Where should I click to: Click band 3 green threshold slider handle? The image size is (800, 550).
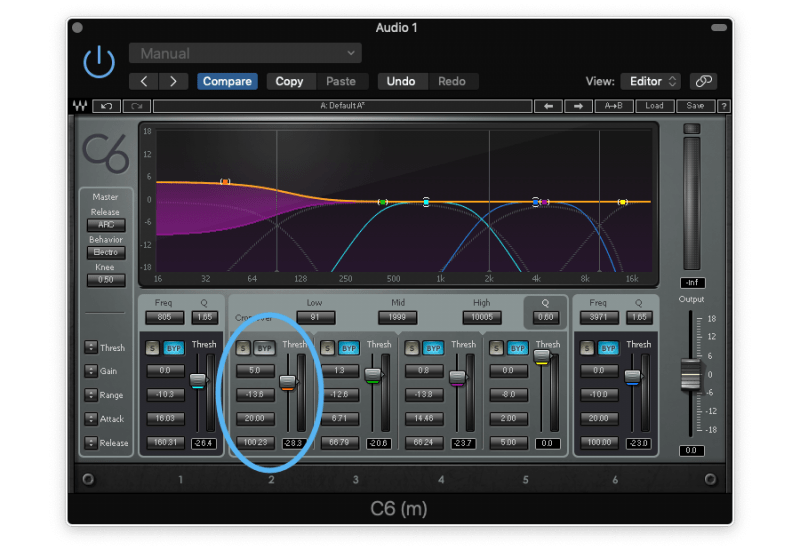373,376
